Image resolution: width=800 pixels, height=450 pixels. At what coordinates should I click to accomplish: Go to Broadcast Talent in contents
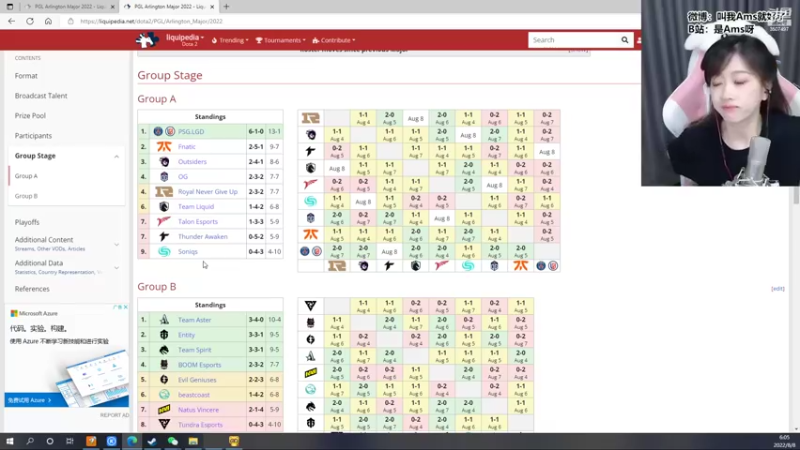coord(41,96)
